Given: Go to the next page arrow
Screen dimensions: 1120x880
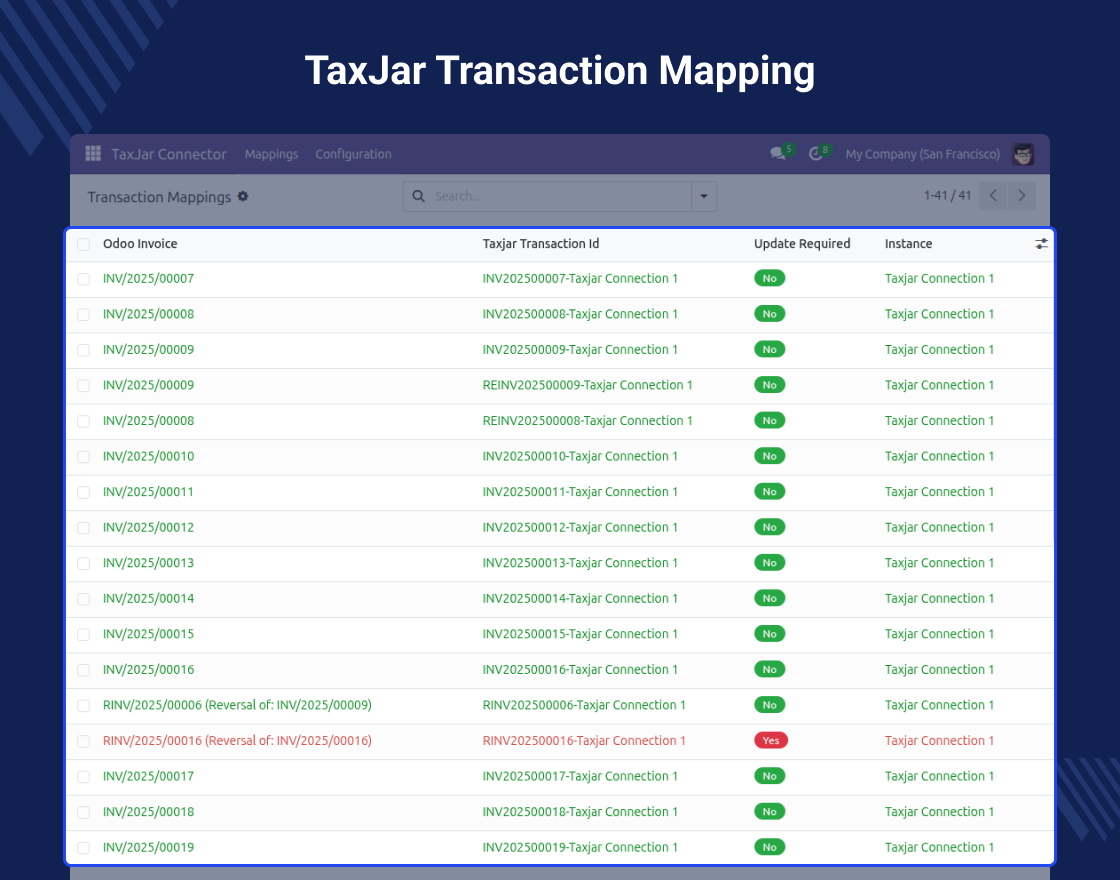Looking at the screenshot, I should [1021, 196].
